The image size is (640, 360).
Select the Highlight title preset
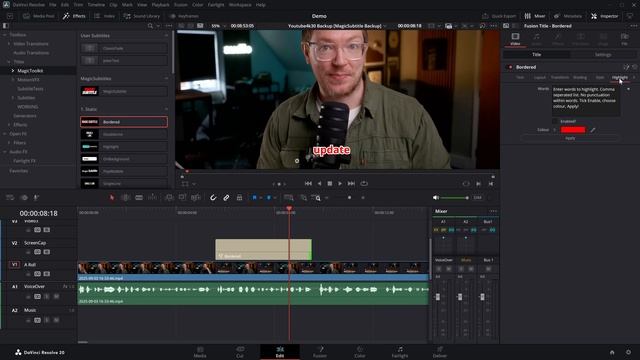click(x=124, y=147)
